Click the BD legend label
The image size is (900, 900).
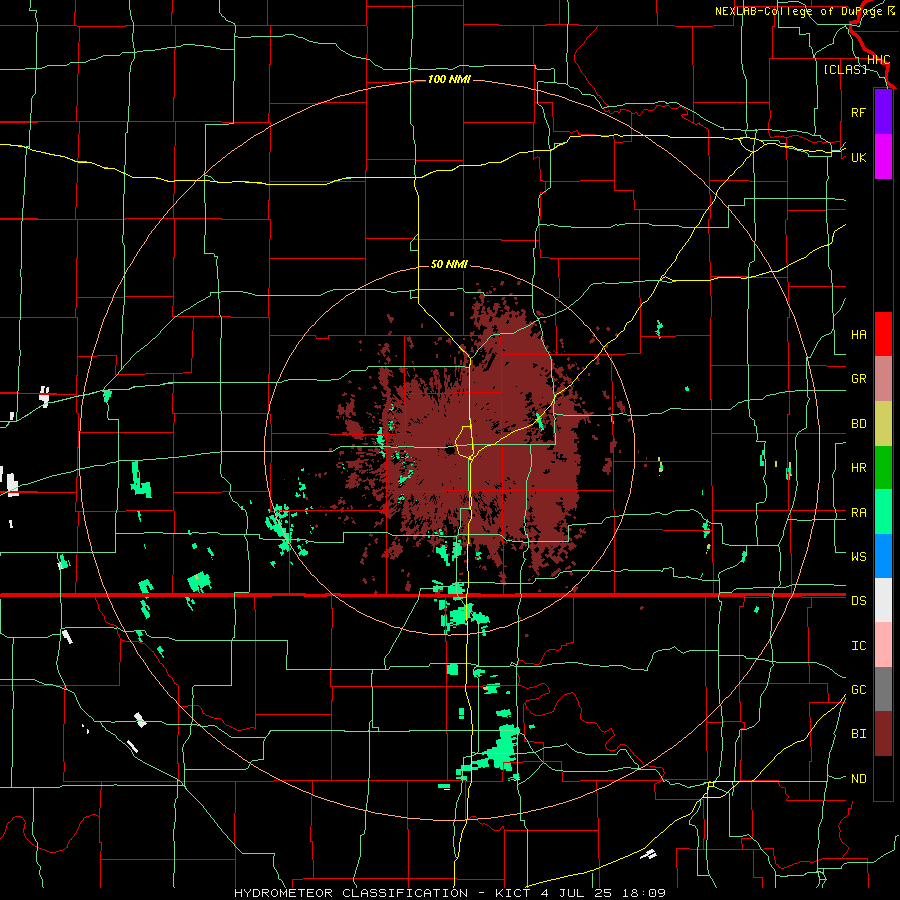pyautogui.click(x=858, y=424)
